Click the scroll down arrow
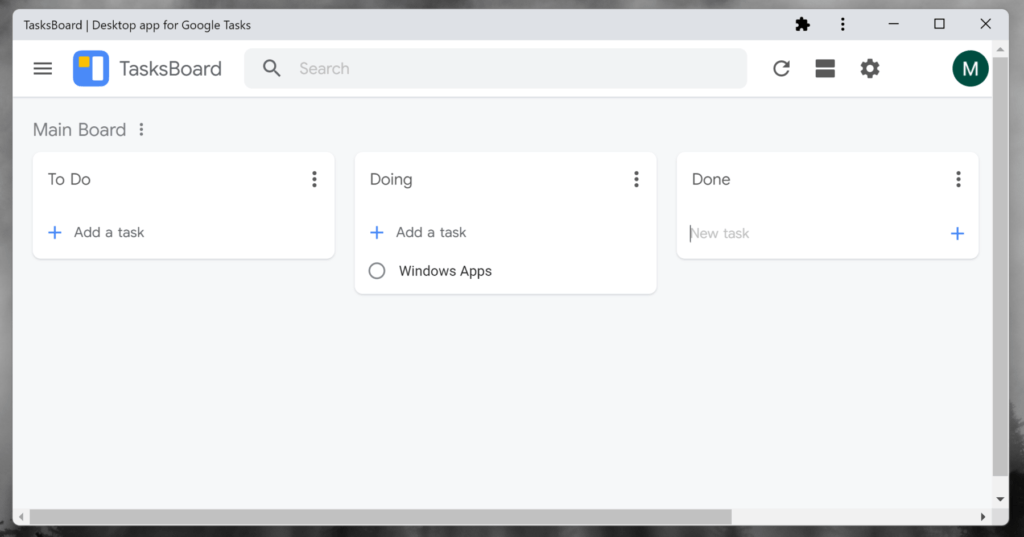The image size is (1024, 537). pos(1000,499)
